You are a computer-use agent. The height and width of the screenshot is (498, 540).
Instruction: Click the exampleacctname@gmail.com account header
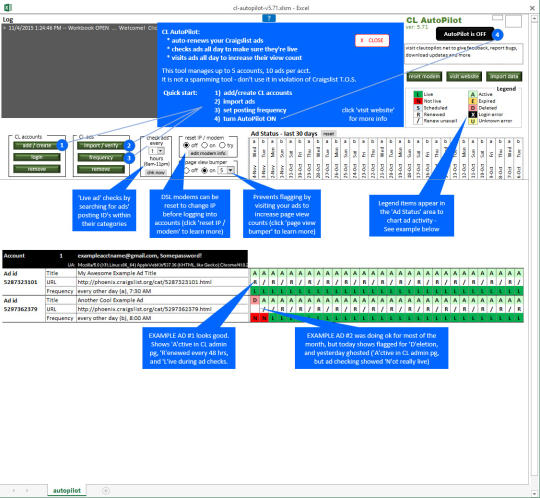(x=139, y=256)
